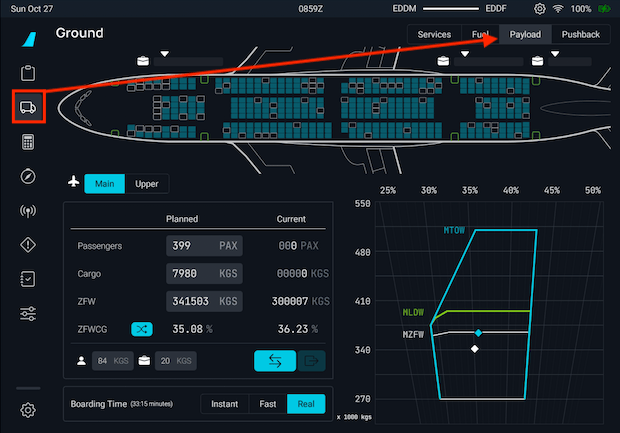The image size is (620, 433).
Task: Switch to the Pushback tab
Action: click(x=581, y=34)
